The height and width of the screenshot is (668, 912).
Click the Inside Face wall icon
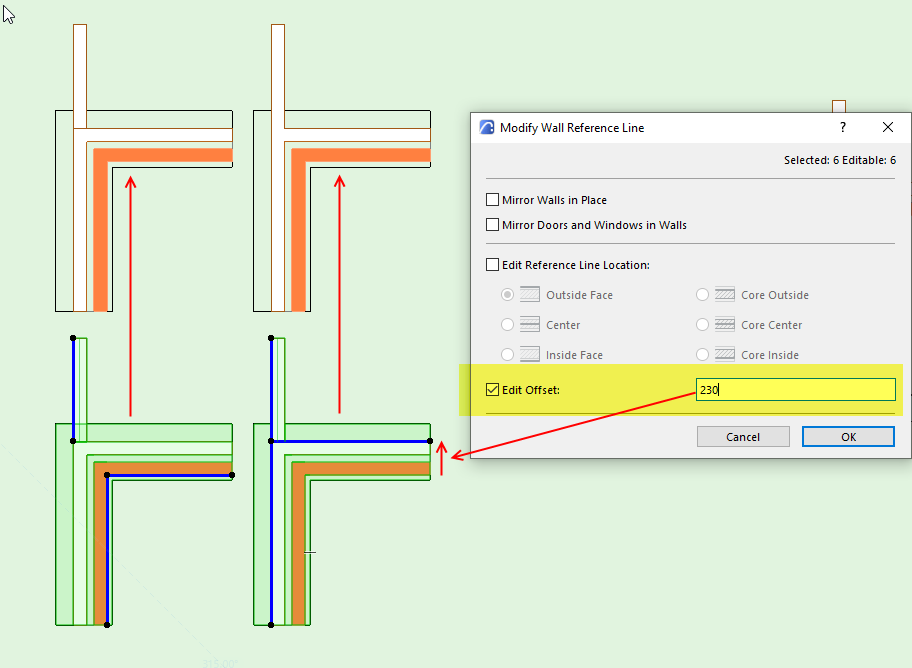[529, 354]
